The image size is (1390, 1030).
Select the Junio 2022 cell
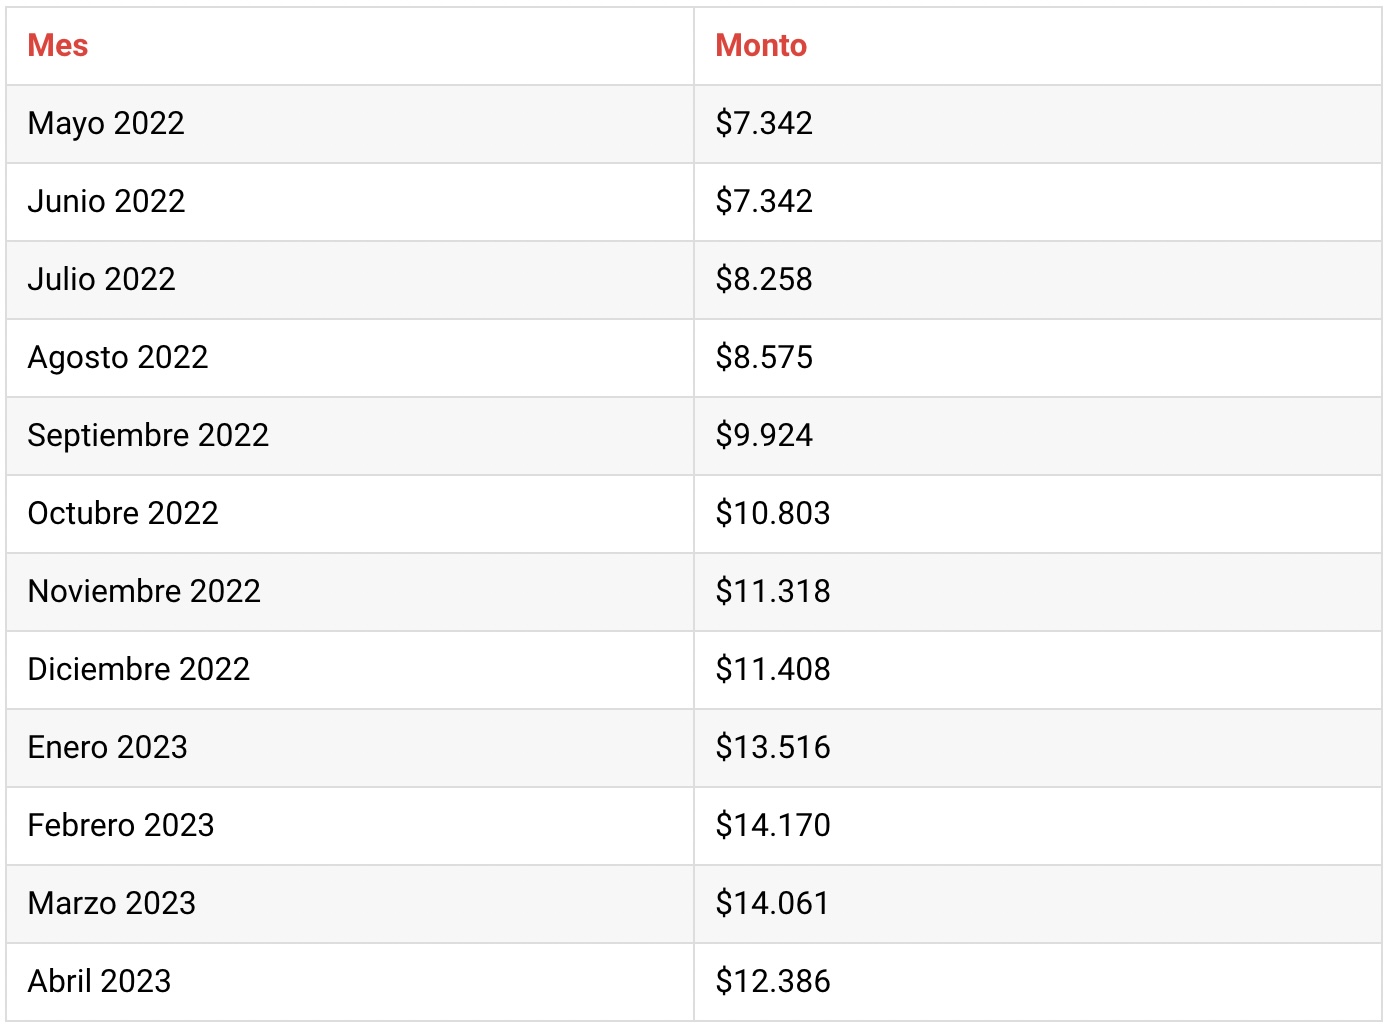[350, 202]
